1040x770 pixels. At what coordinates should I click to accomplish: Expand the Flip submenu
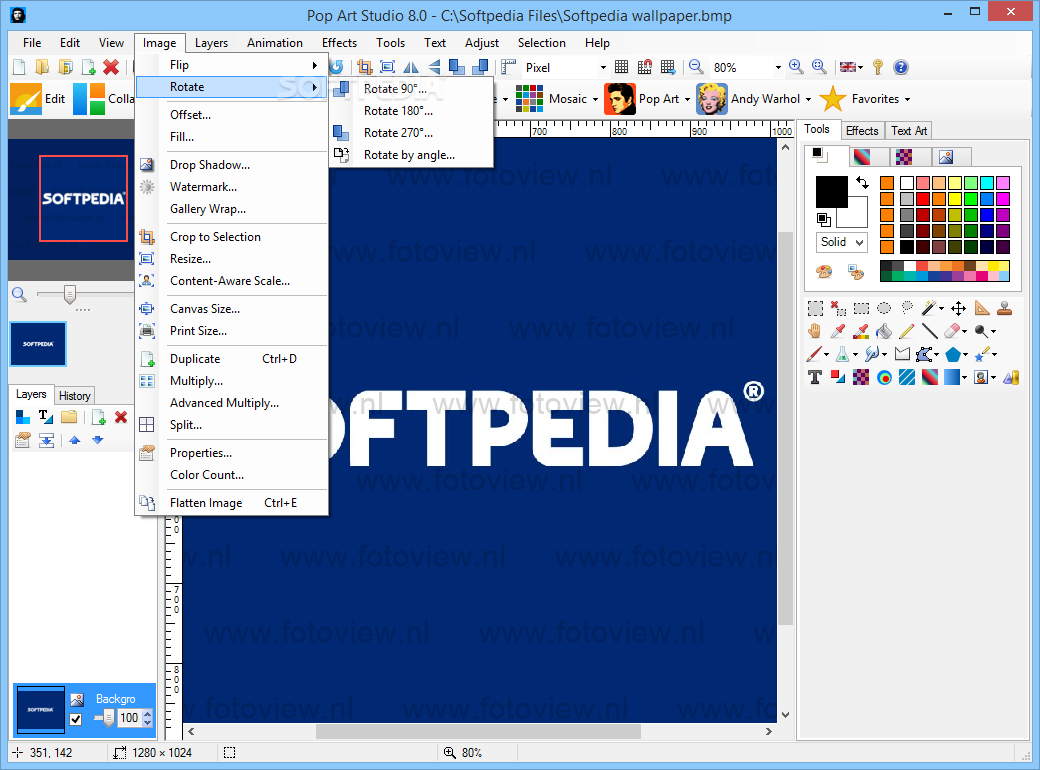231,65
